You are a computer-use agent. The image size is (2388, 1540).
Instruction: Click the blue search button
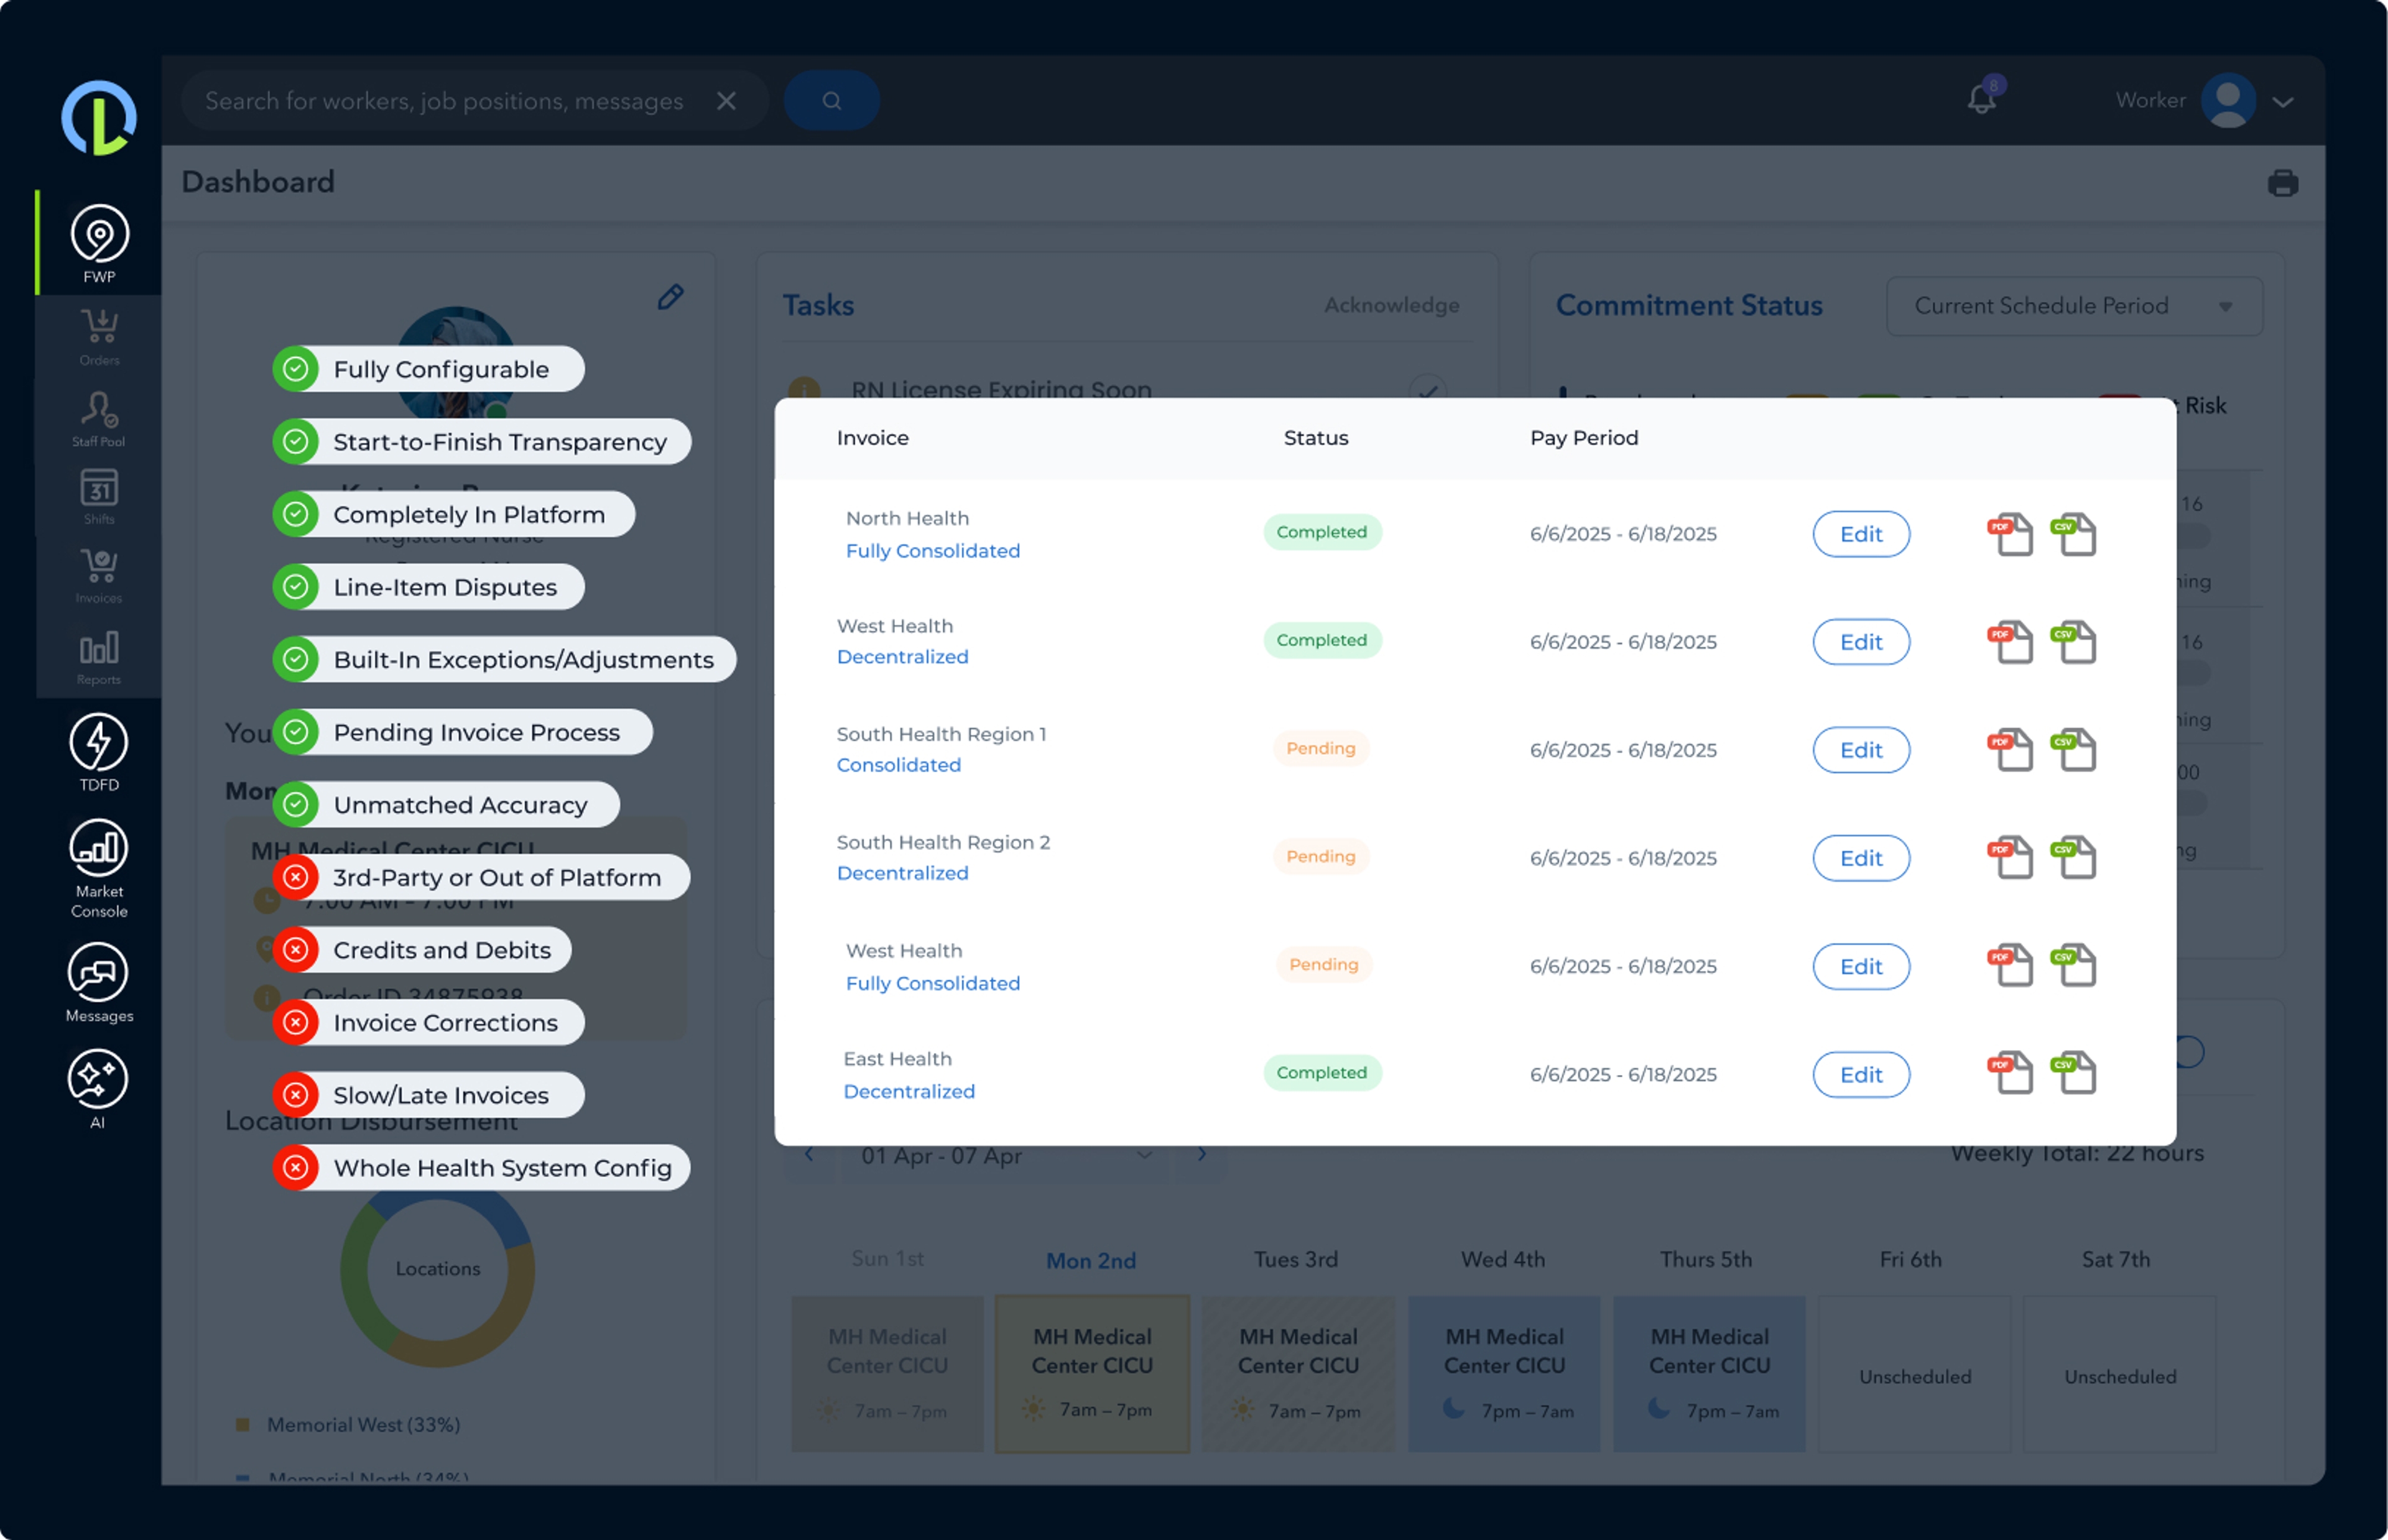pos(832,101)
